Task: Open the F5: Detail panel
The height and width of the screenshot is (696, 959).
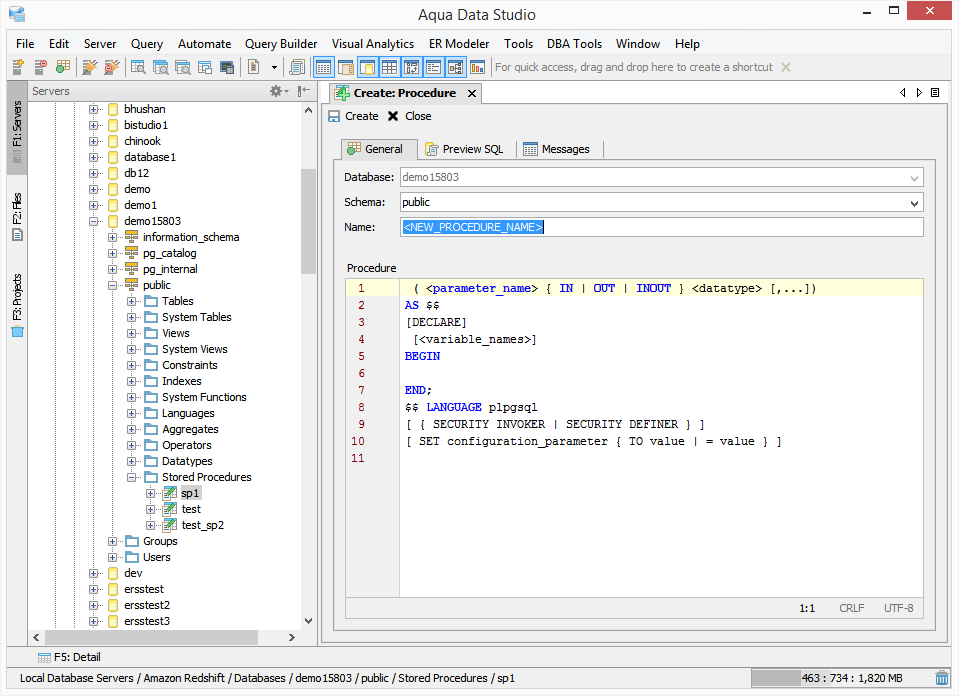Action: (69, 657)
